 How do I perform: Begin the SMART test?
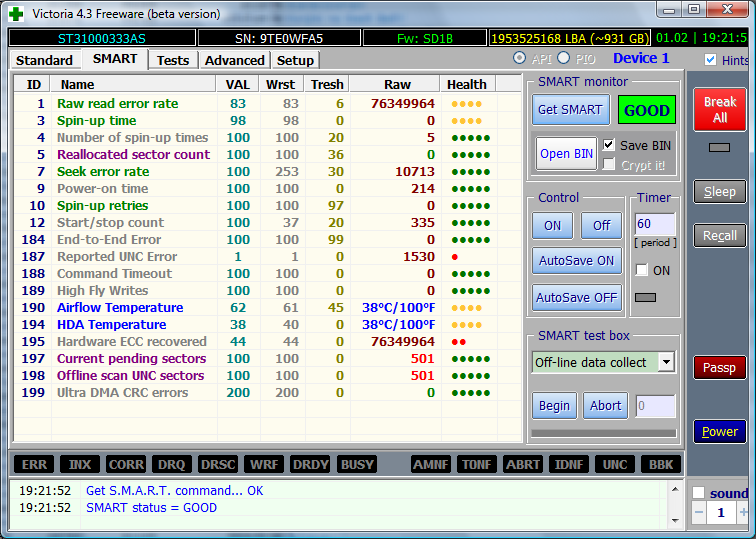click(554, 406)
